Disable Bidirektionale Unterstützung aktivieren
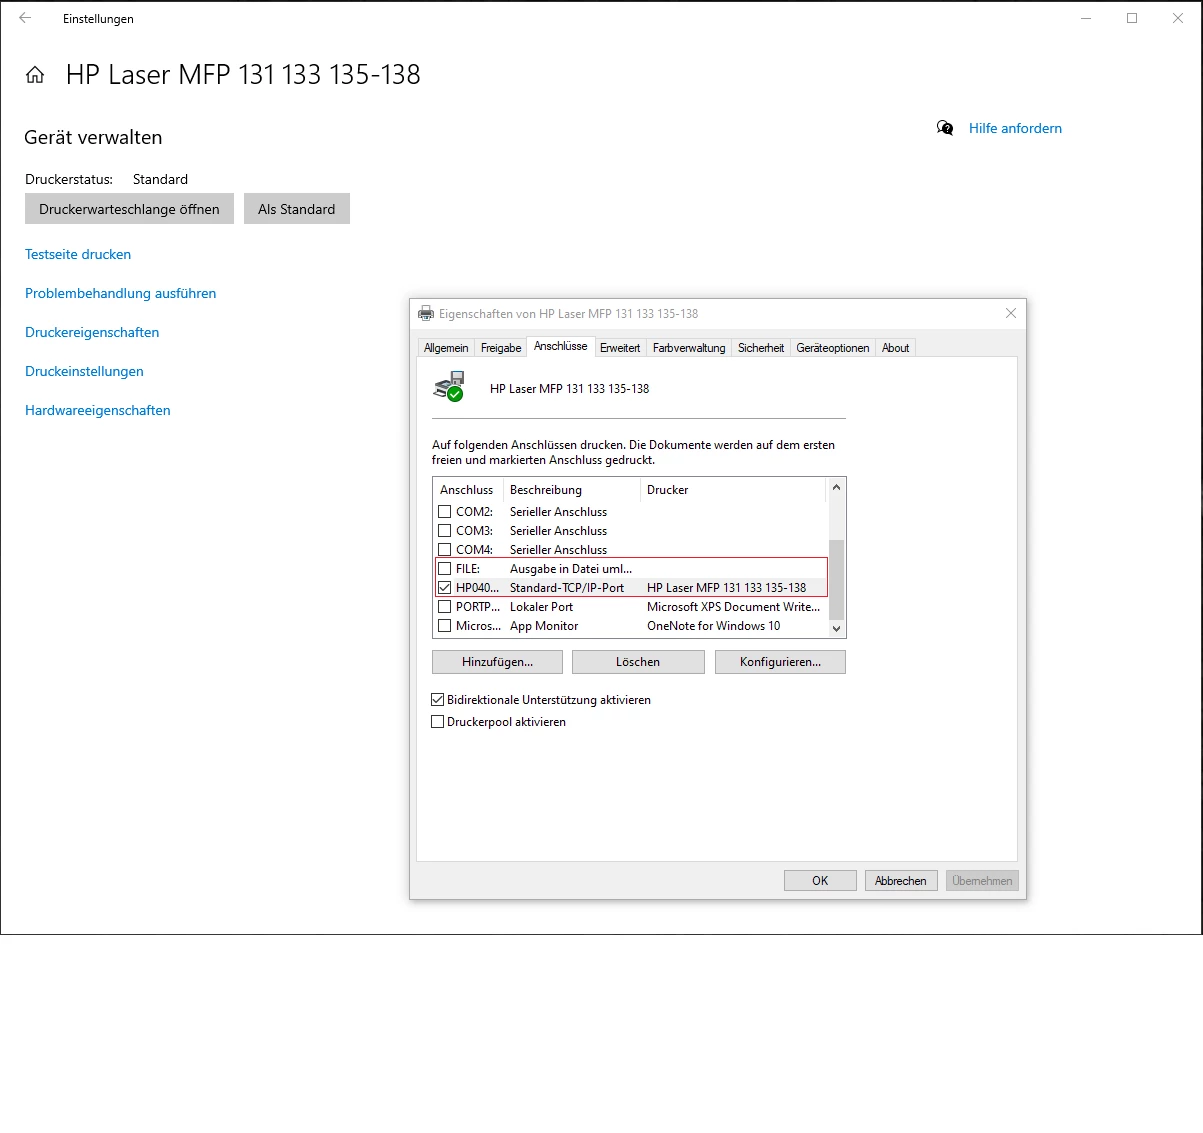The image size is (1203, 1133). [437, 700]
